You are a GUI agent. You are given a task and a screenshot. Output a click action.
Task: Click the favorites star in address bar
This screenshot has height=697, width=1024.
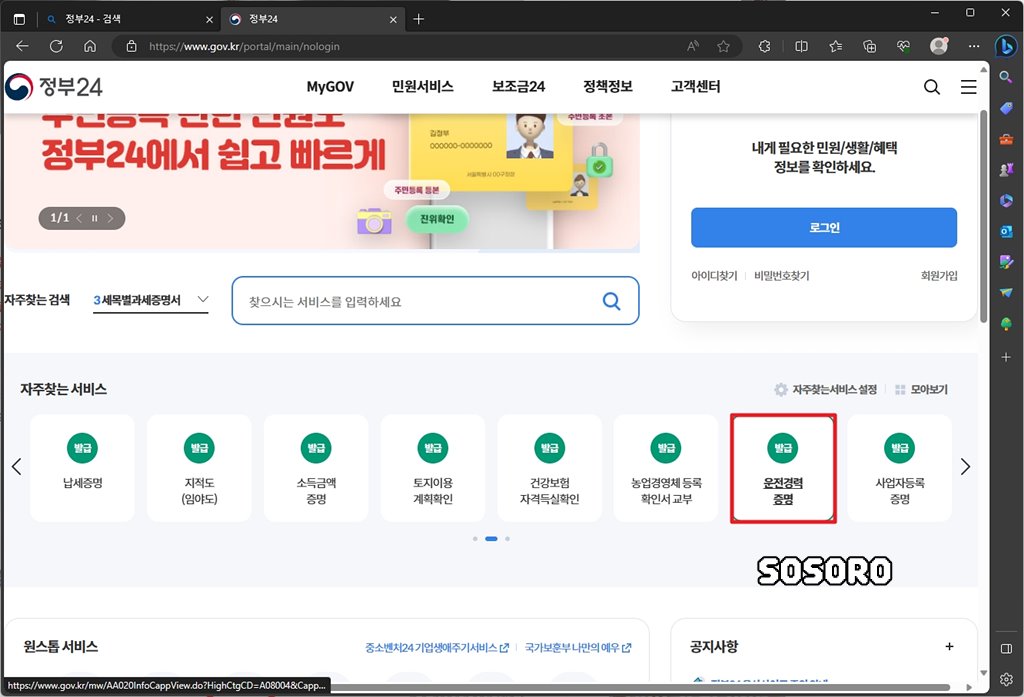[x=723, y=46]
